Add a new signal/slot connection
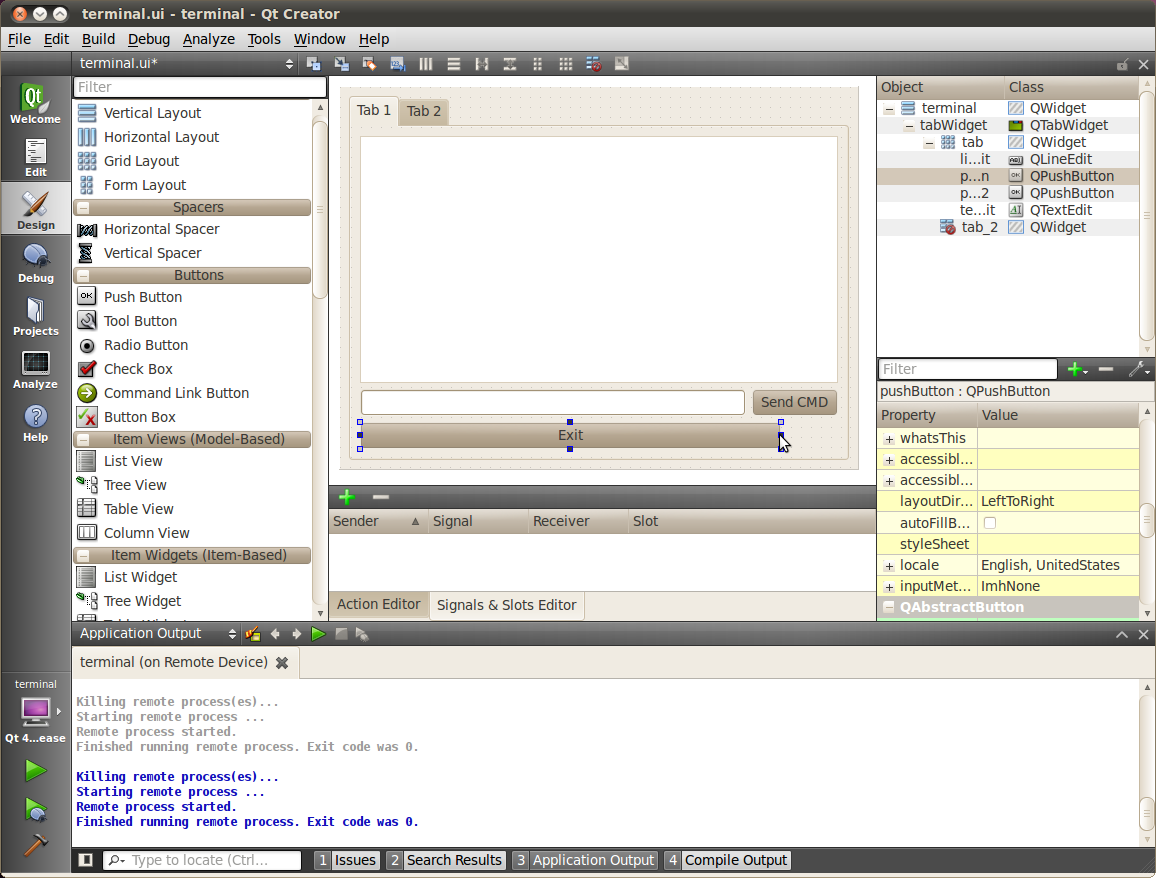The height and width of the screenshot is (878, 1156). (347, 497)
